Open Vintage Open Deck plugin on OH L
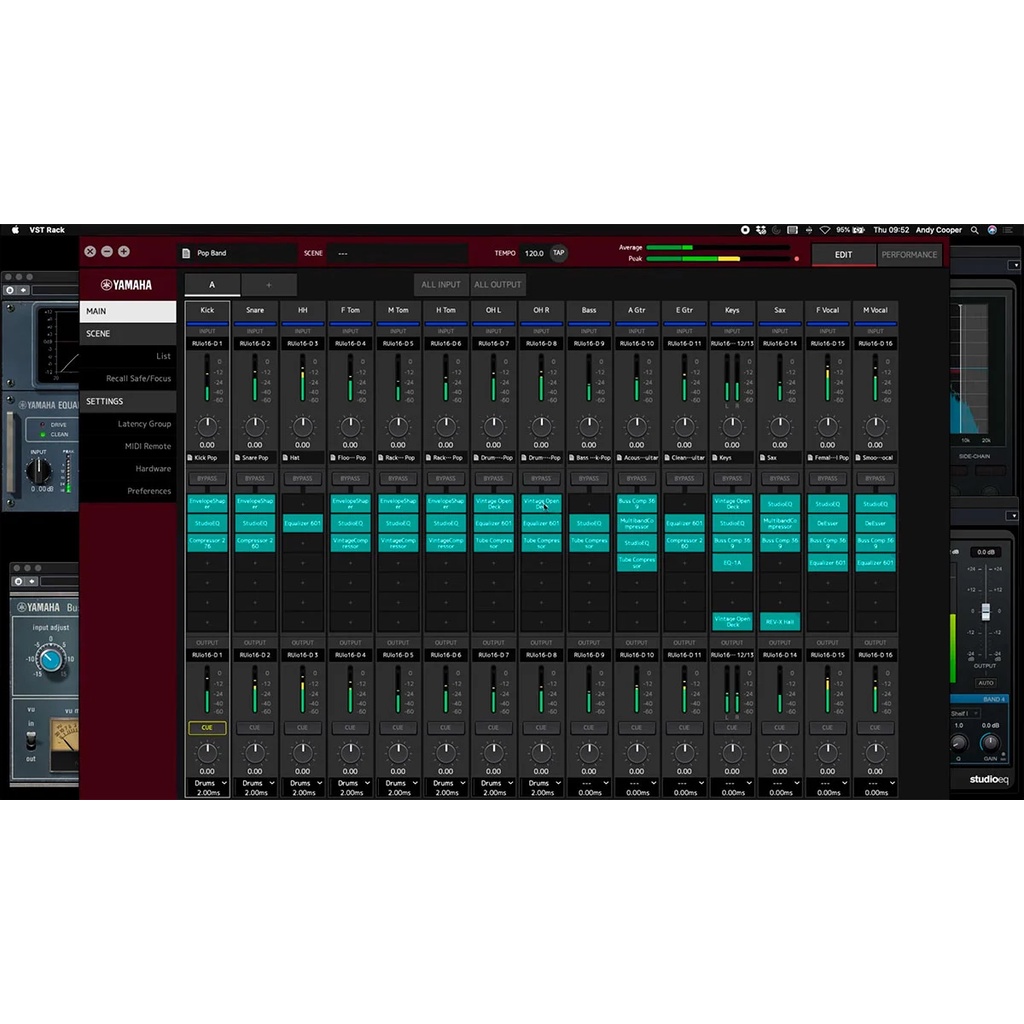The width and height of the screenshot is (1024, 1024). [493, 504]
